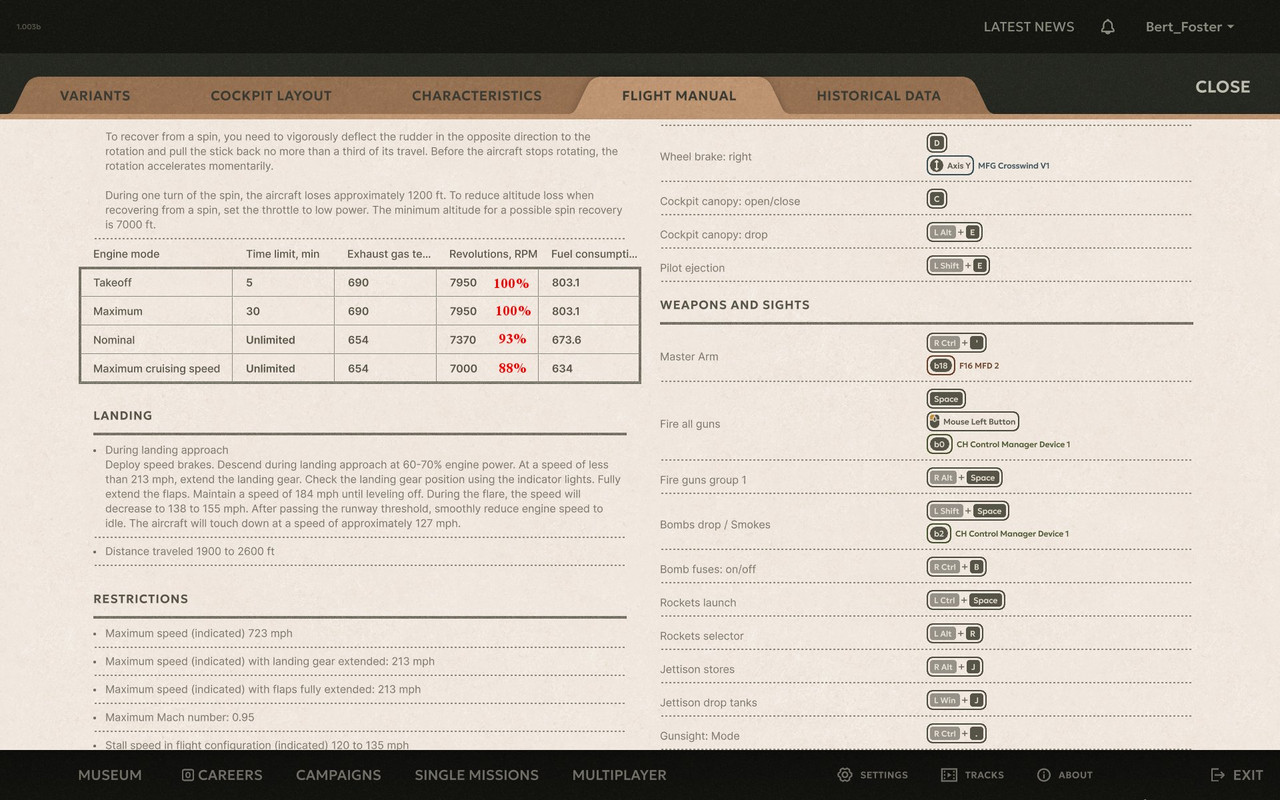Open HISTORICAL DATA tab
This screenshot has height=800, width=1280.
pos(878,96)
